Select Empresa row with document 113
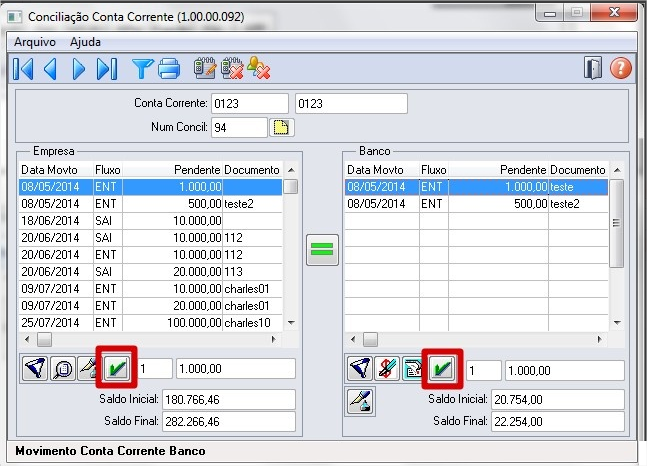647x466 pixels. pos(151,272)
